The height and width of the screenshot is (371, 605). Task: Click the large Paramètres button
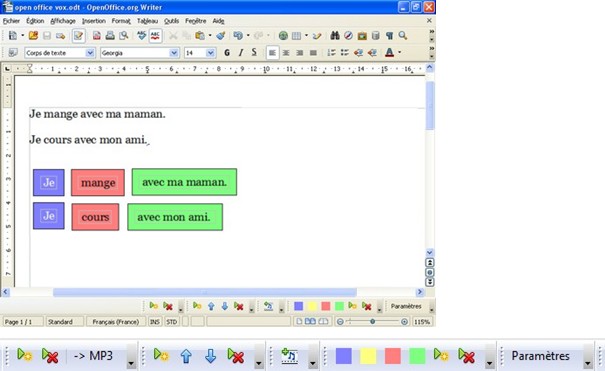click(540, 356)
